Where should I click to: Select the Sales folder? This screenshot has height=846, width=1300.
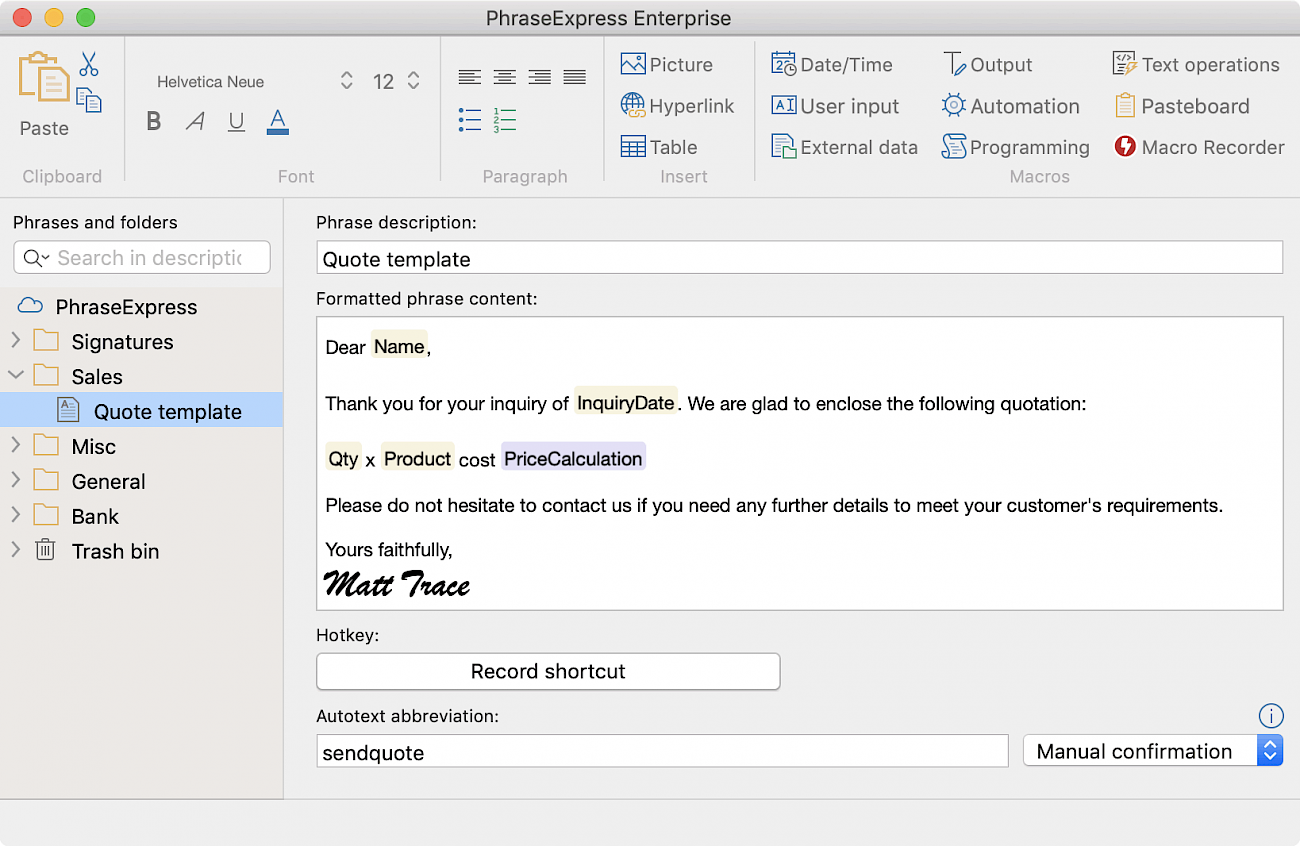pos(78,377)
